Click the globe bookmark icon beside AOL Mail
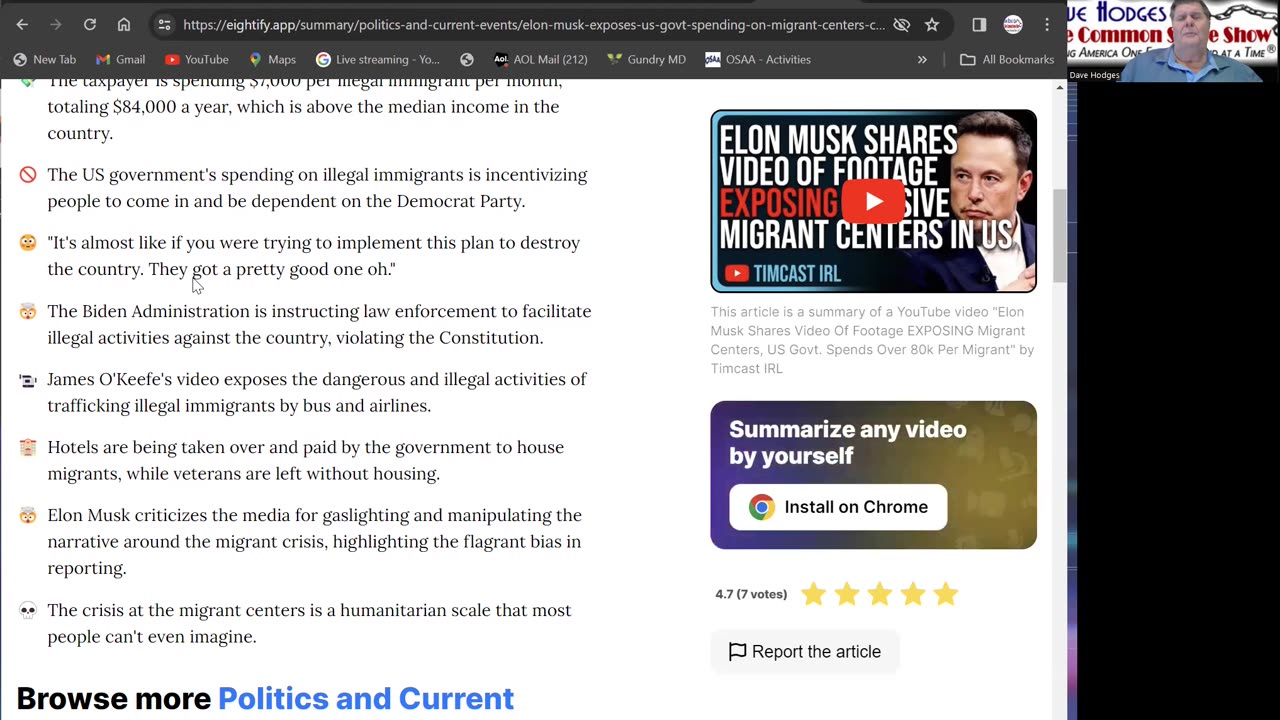 tap(466, 59)
